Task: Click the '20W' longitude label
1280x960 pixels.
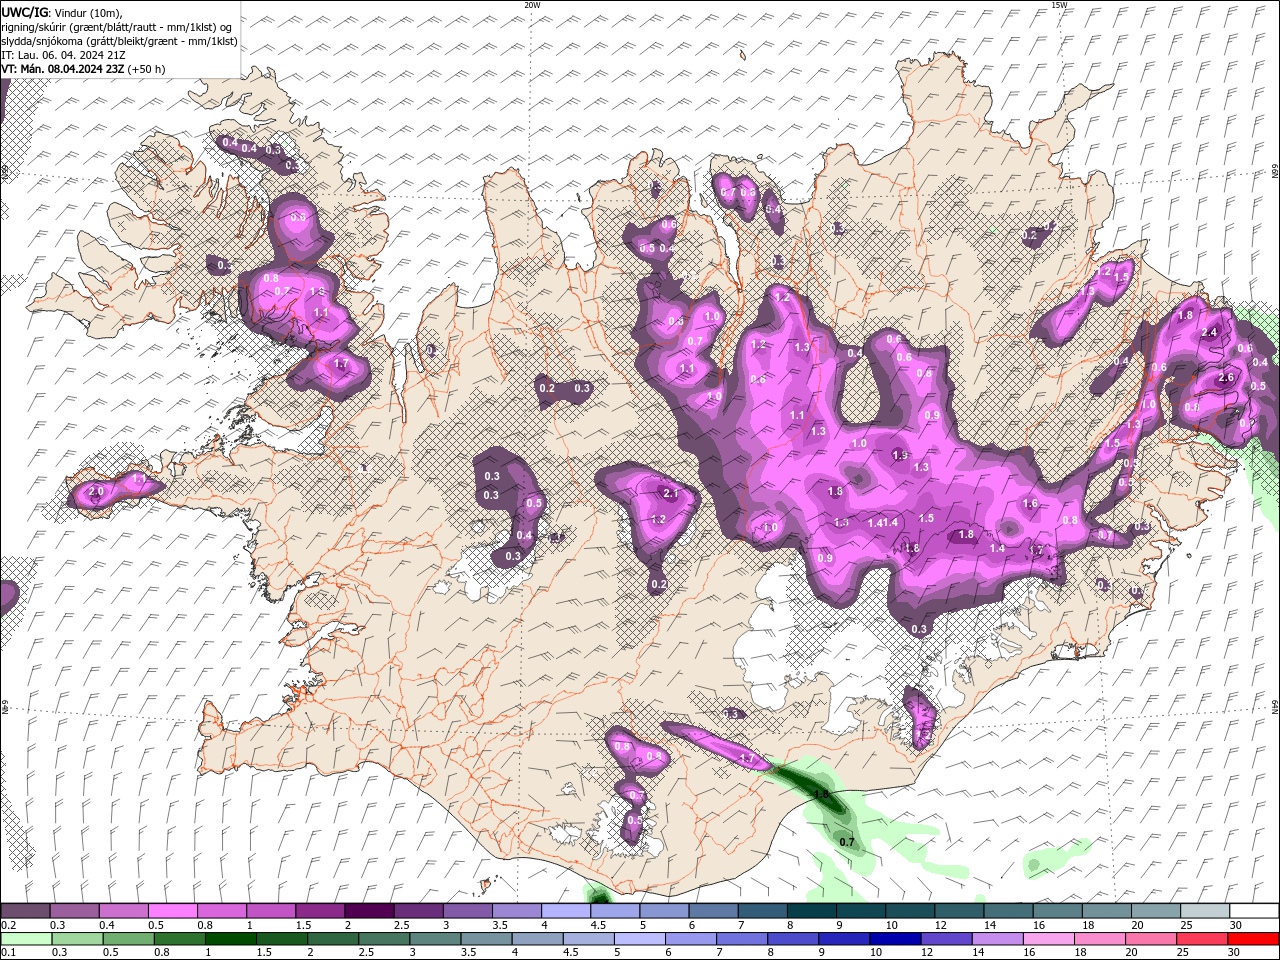Action: pos(533,5)
